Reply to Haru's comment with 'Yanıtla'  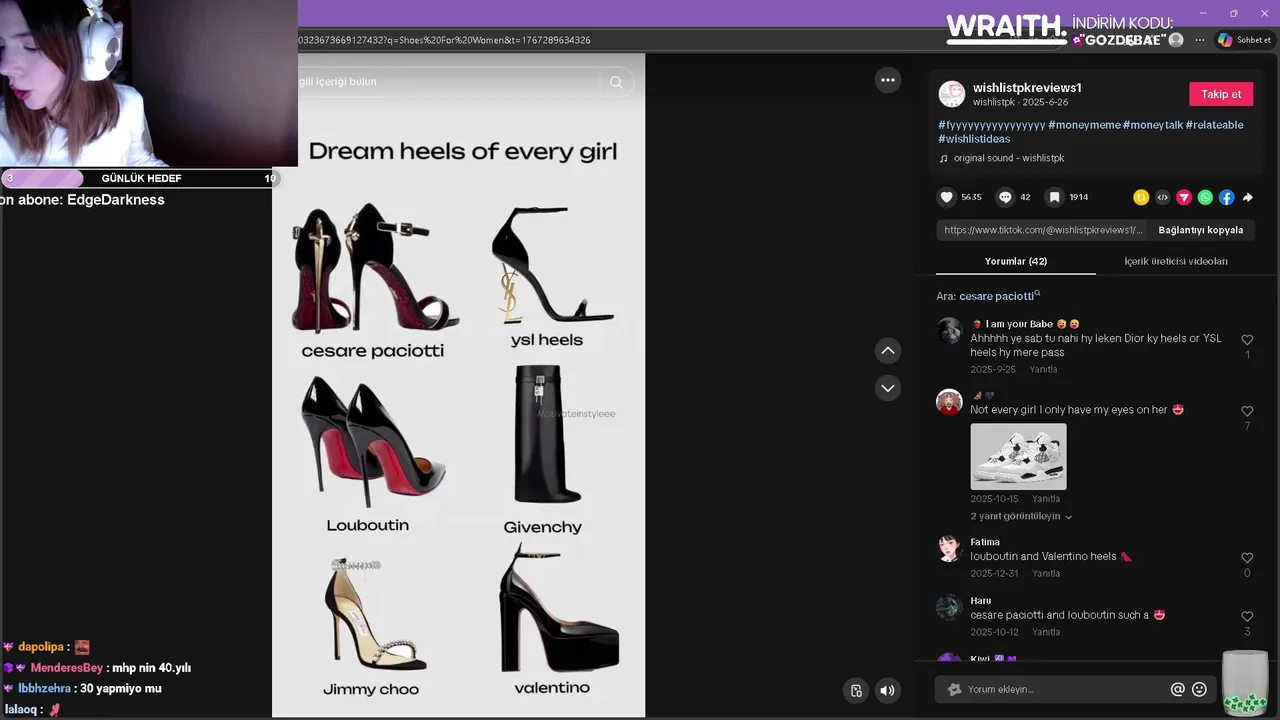pyautogui.click(x=1046, y=632)
